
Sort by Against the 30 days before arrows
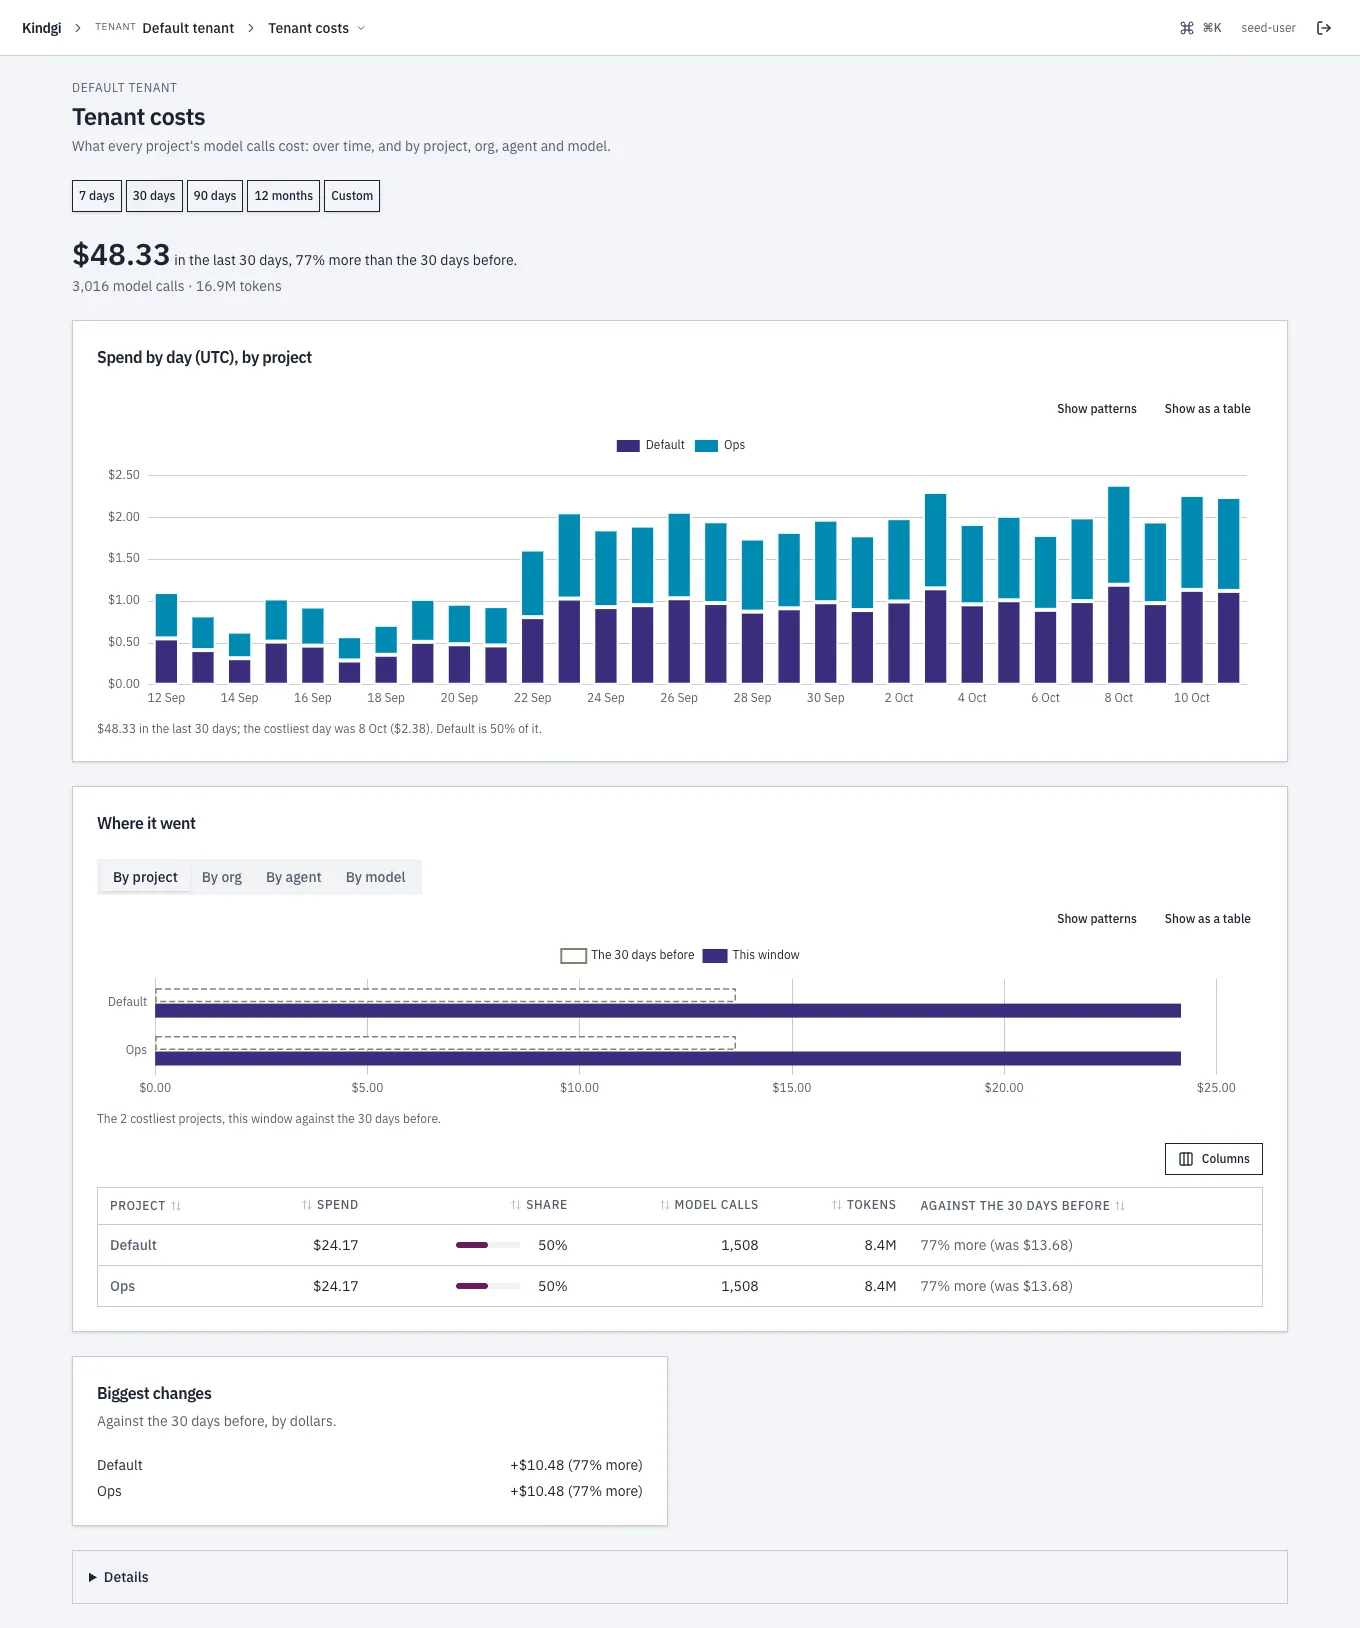tap(1120, 1206)
